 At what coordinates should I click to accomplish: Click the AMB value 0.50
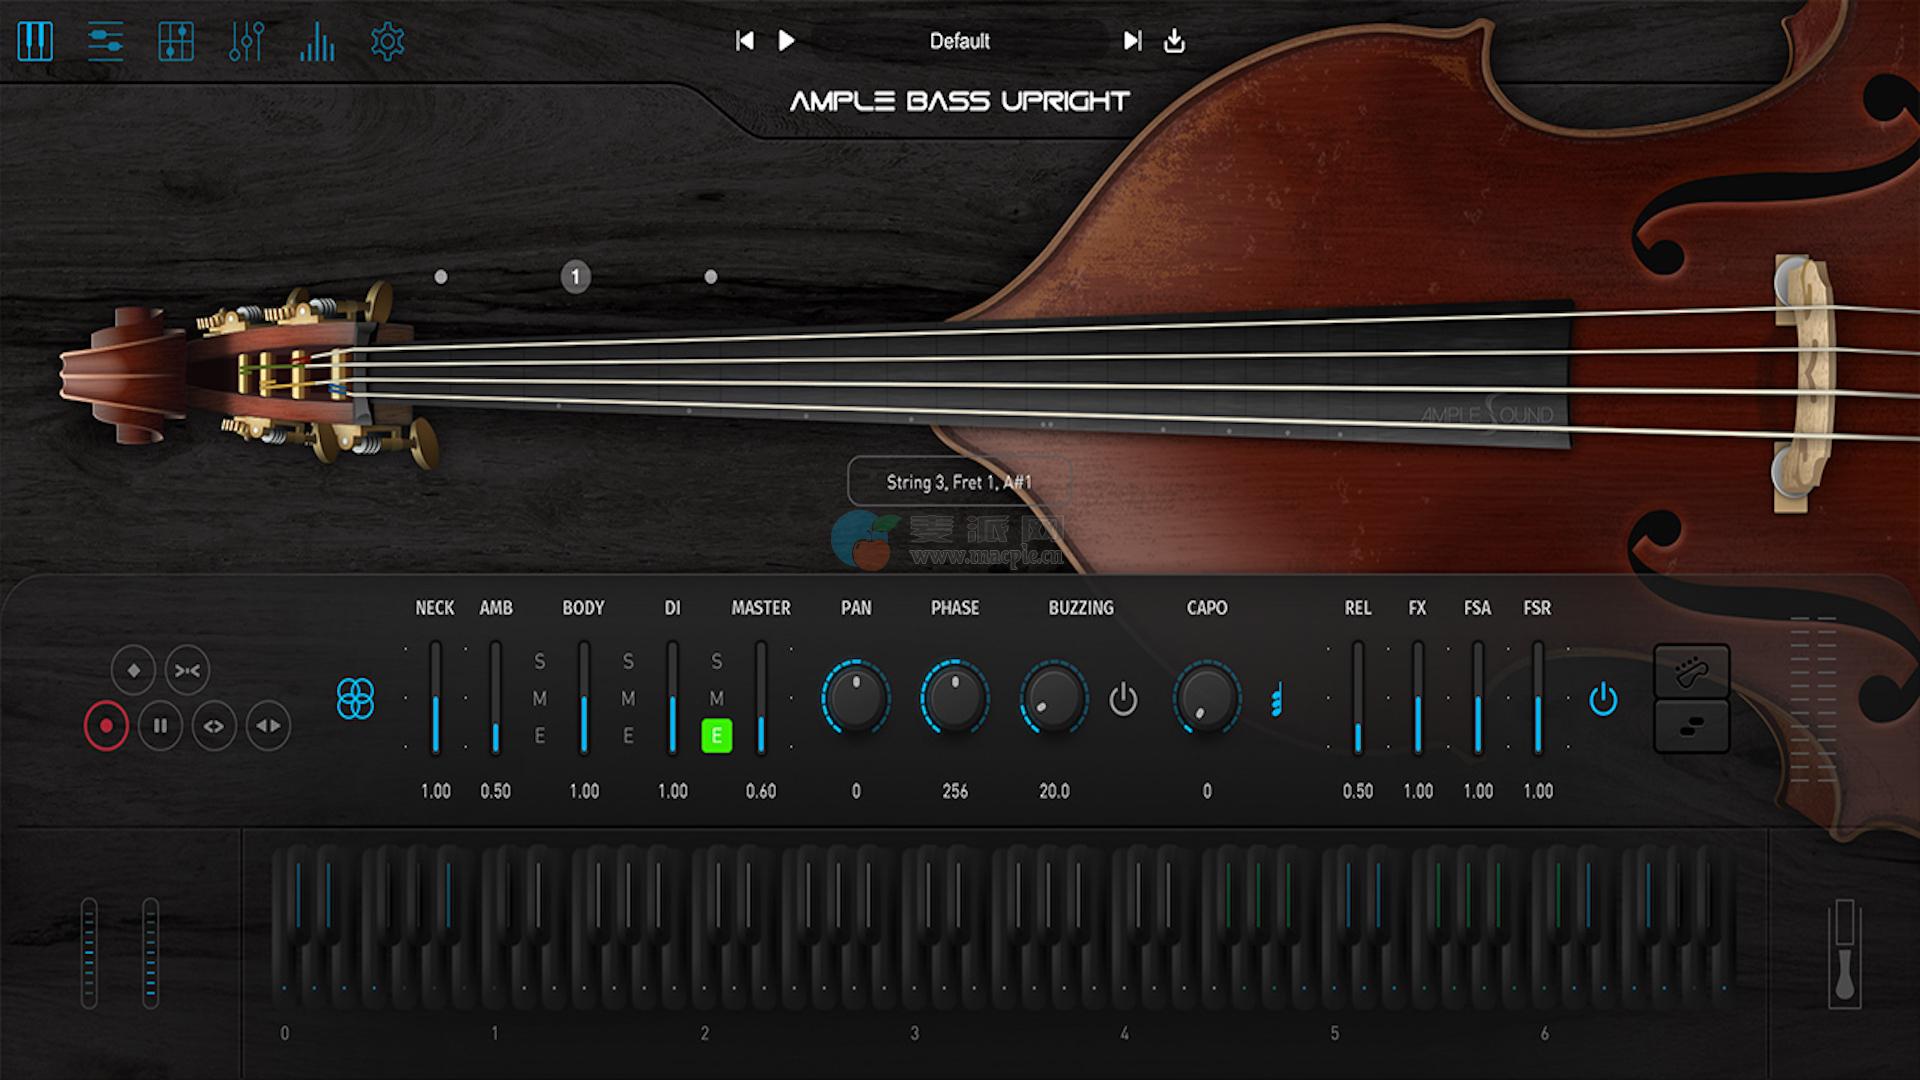(495, 791)
